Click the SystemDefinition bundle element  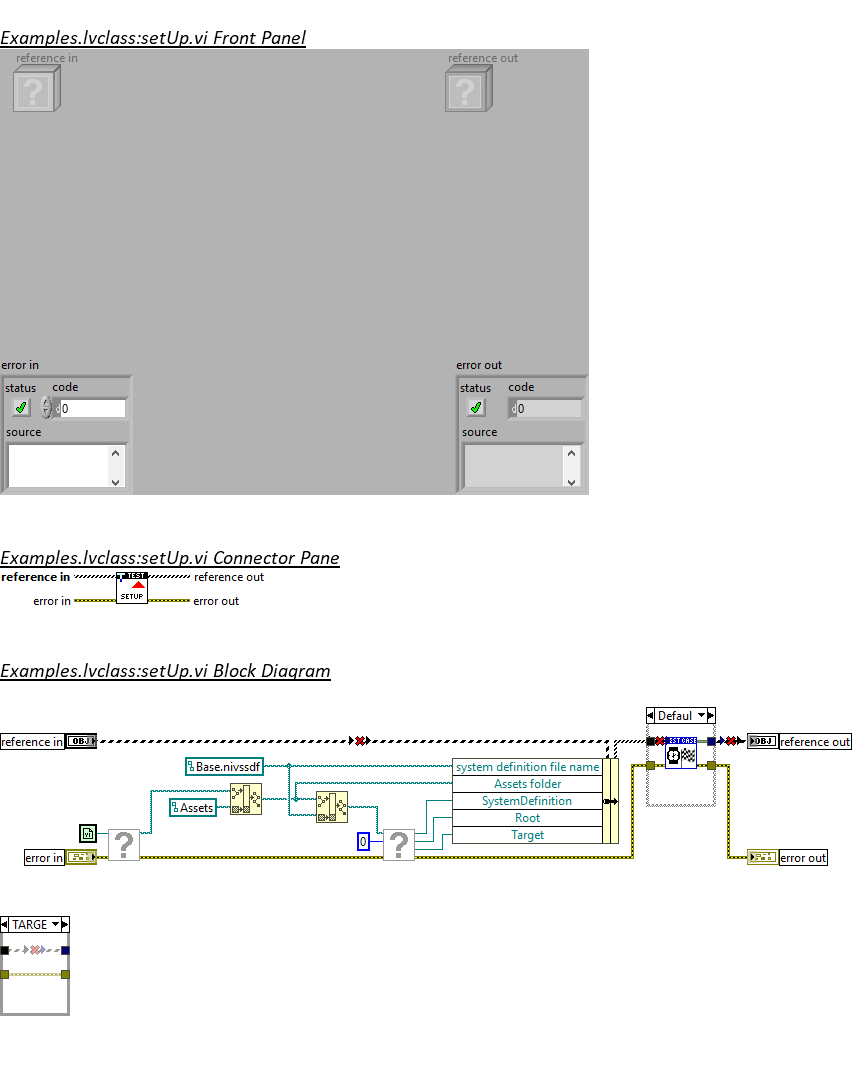click(528, 801)
